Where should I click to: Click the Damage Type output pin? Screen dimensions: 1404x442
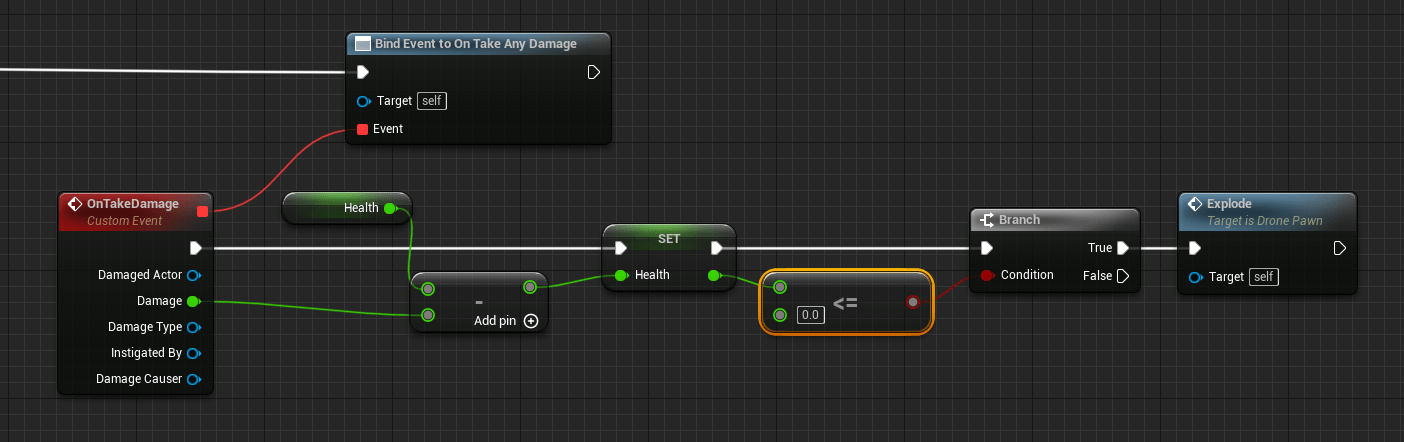194,327
